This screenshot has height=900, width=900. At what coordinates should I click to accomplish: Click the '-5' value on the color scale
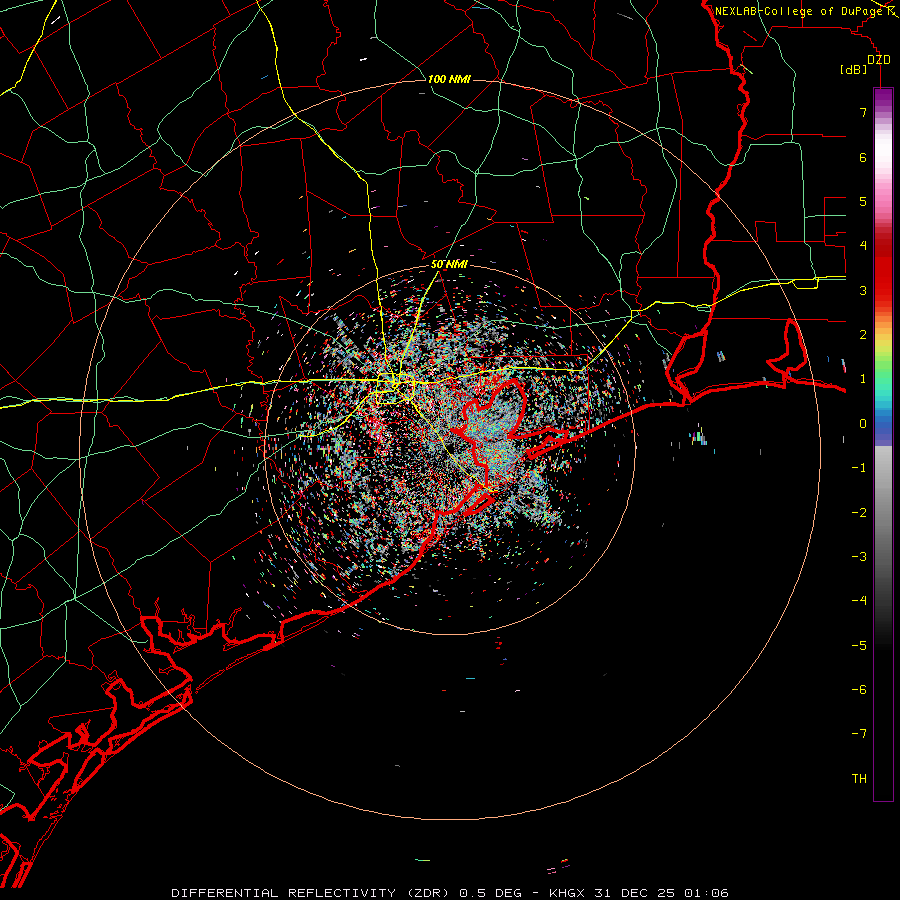tap(859, 646)
